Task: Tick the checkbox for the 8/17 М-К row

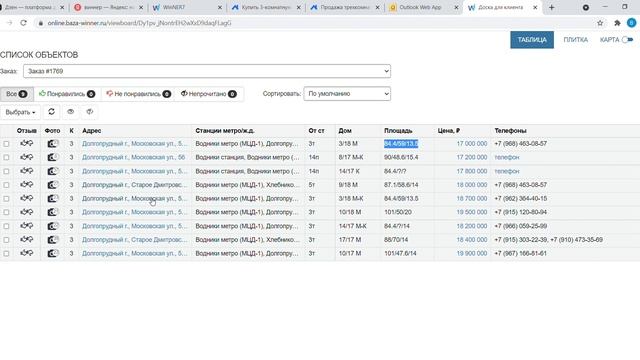Action: click(x=6, y=157)
